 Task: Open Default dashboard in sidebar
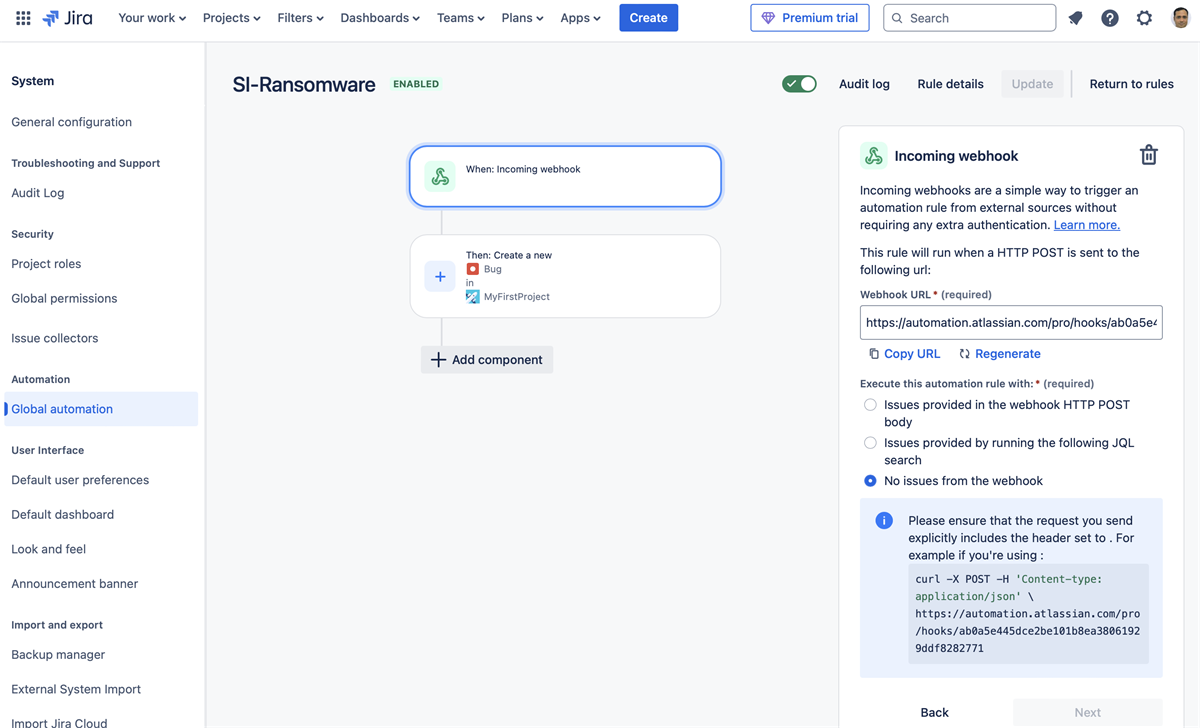point(63,514)
